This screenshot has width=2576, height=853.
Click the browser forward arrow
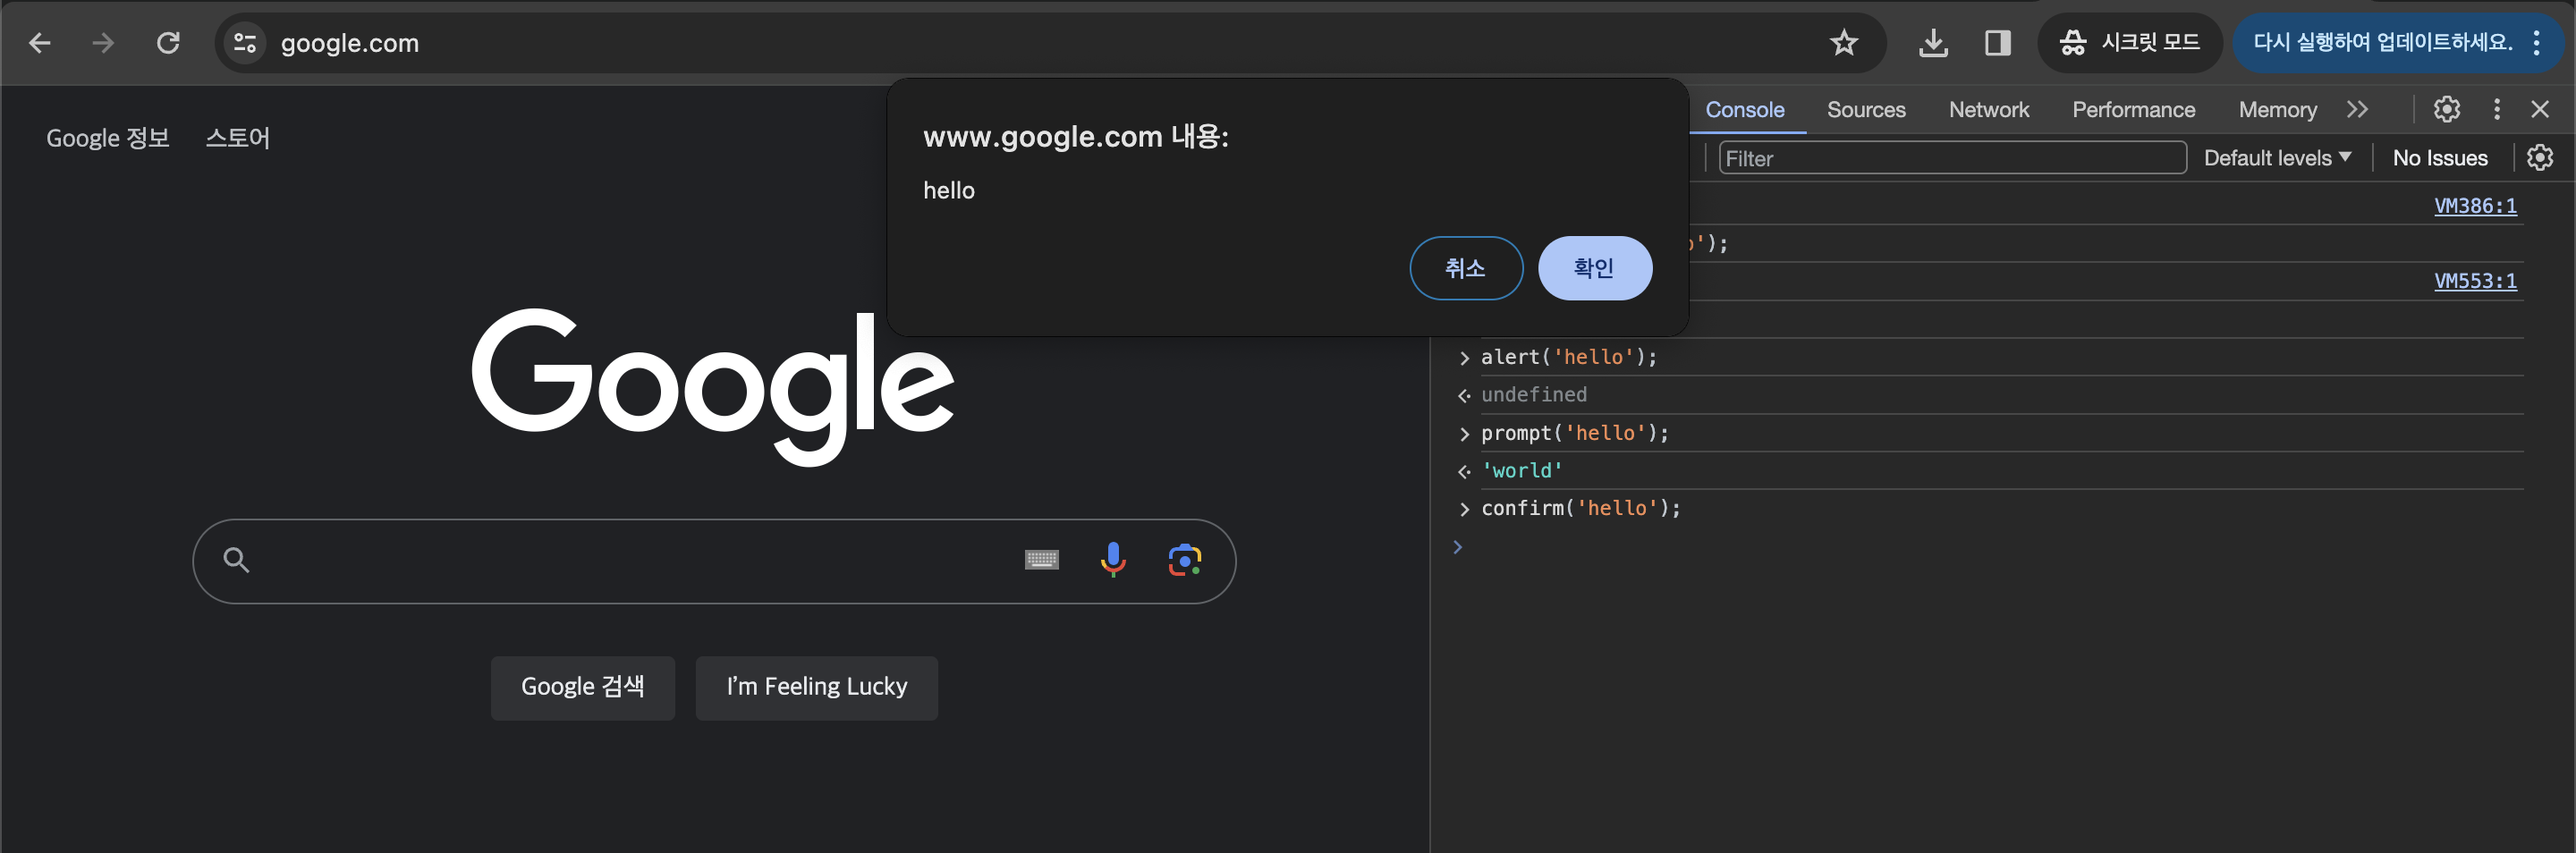point(103,43)
